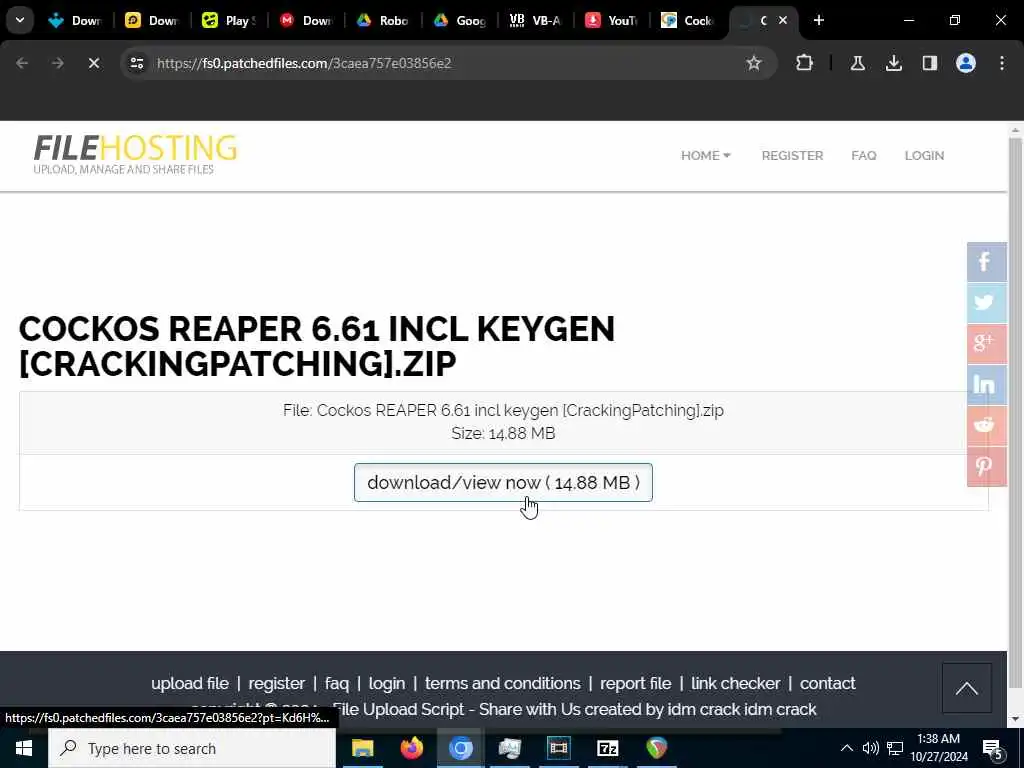
Task: Open 7-Zip from the taskbar
Action: coord(607,748)
